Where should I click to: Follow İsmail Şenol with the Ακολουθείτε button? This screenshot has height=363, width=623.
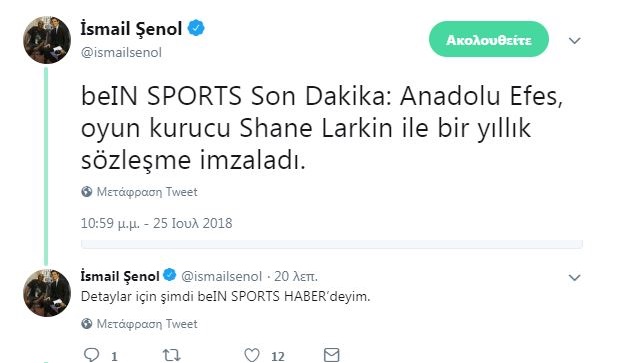point(489,40)
